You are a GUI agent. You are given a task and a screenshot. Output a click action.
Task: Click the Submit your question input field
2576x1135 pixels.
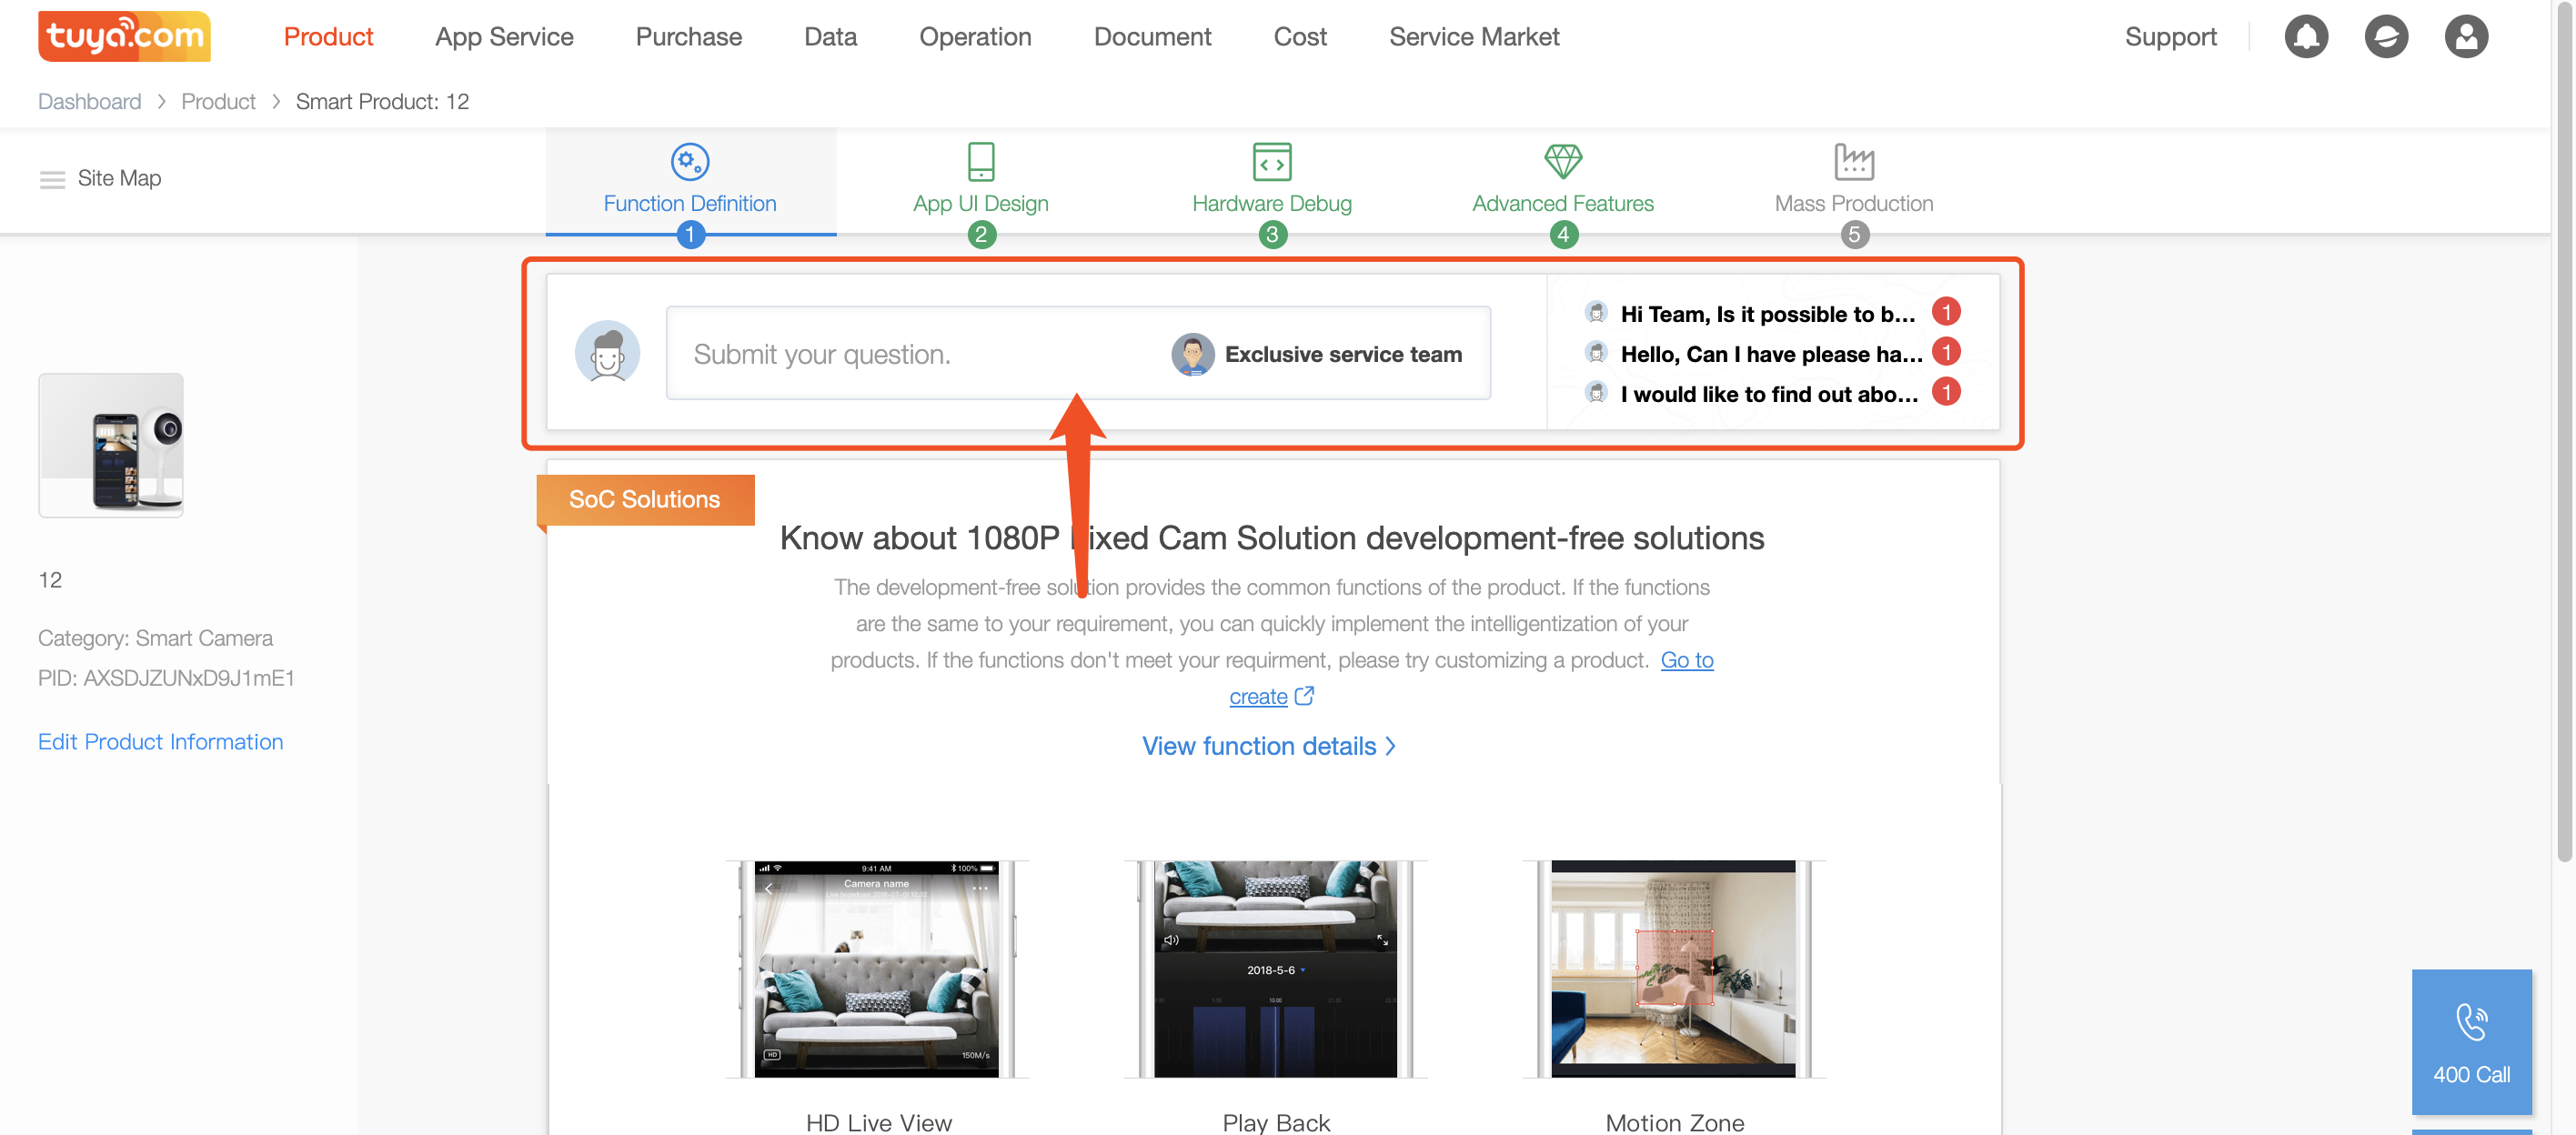[x=1078, y=353]
